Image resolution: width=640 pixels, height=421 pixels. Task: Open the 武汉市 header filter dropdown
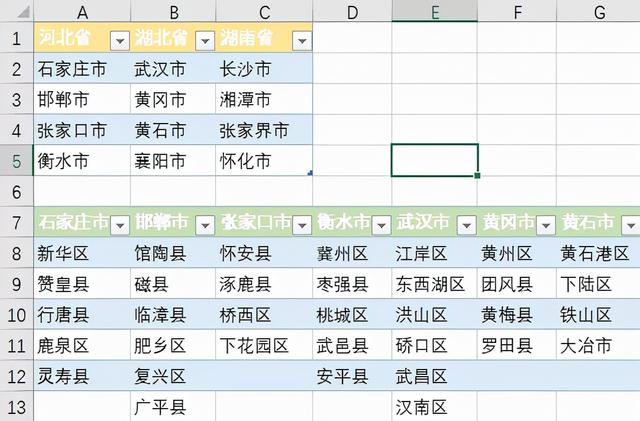point(467,225)
